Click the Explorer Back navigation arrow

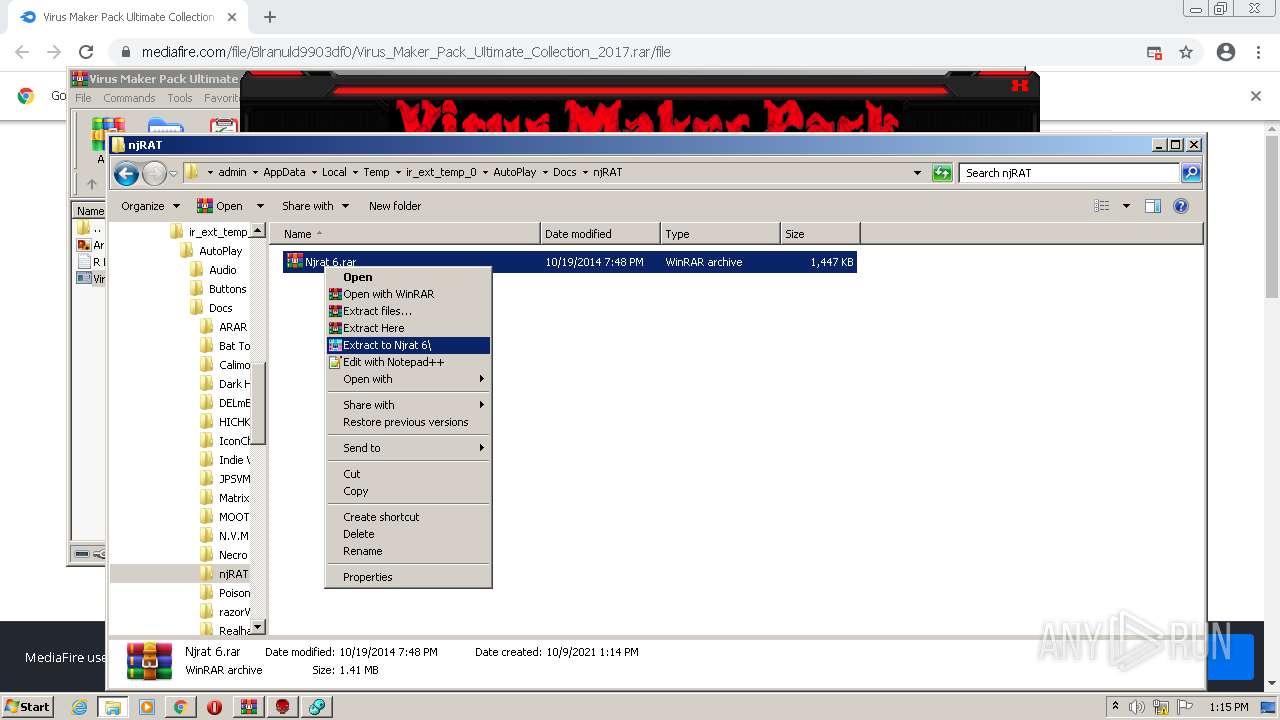coord(126,174)
